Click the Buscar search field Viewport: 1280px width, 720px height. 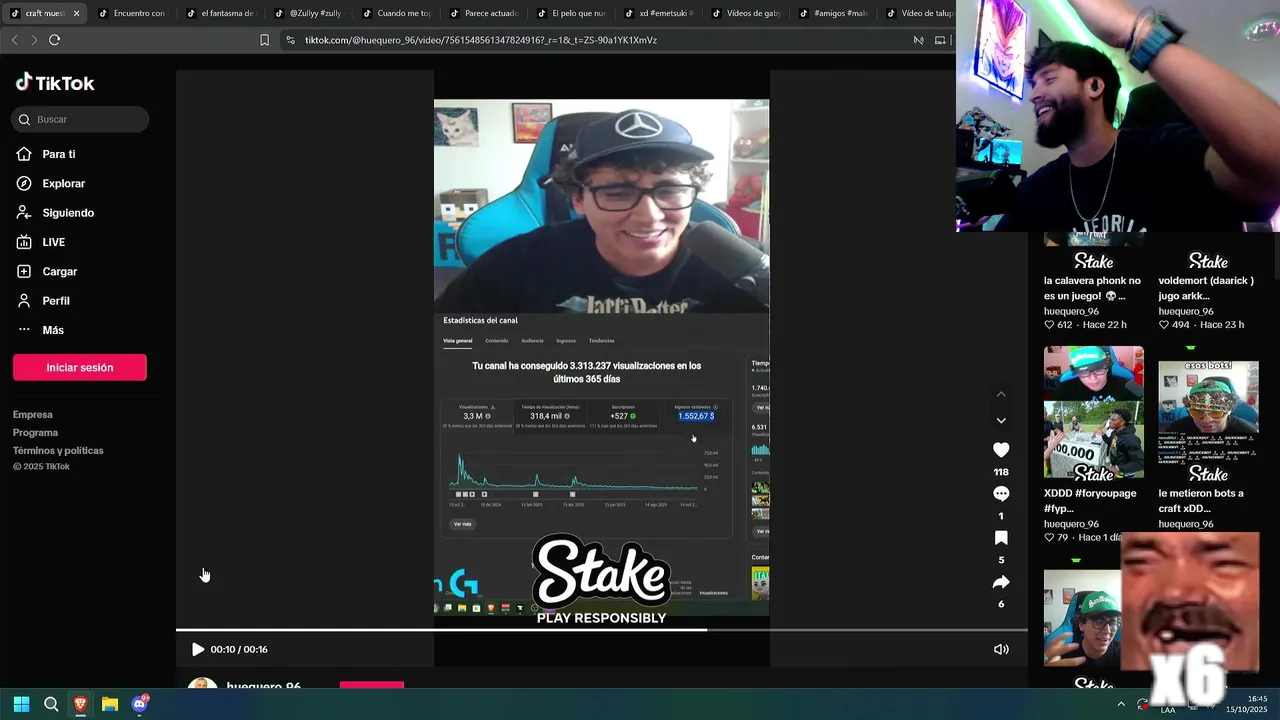80,119
